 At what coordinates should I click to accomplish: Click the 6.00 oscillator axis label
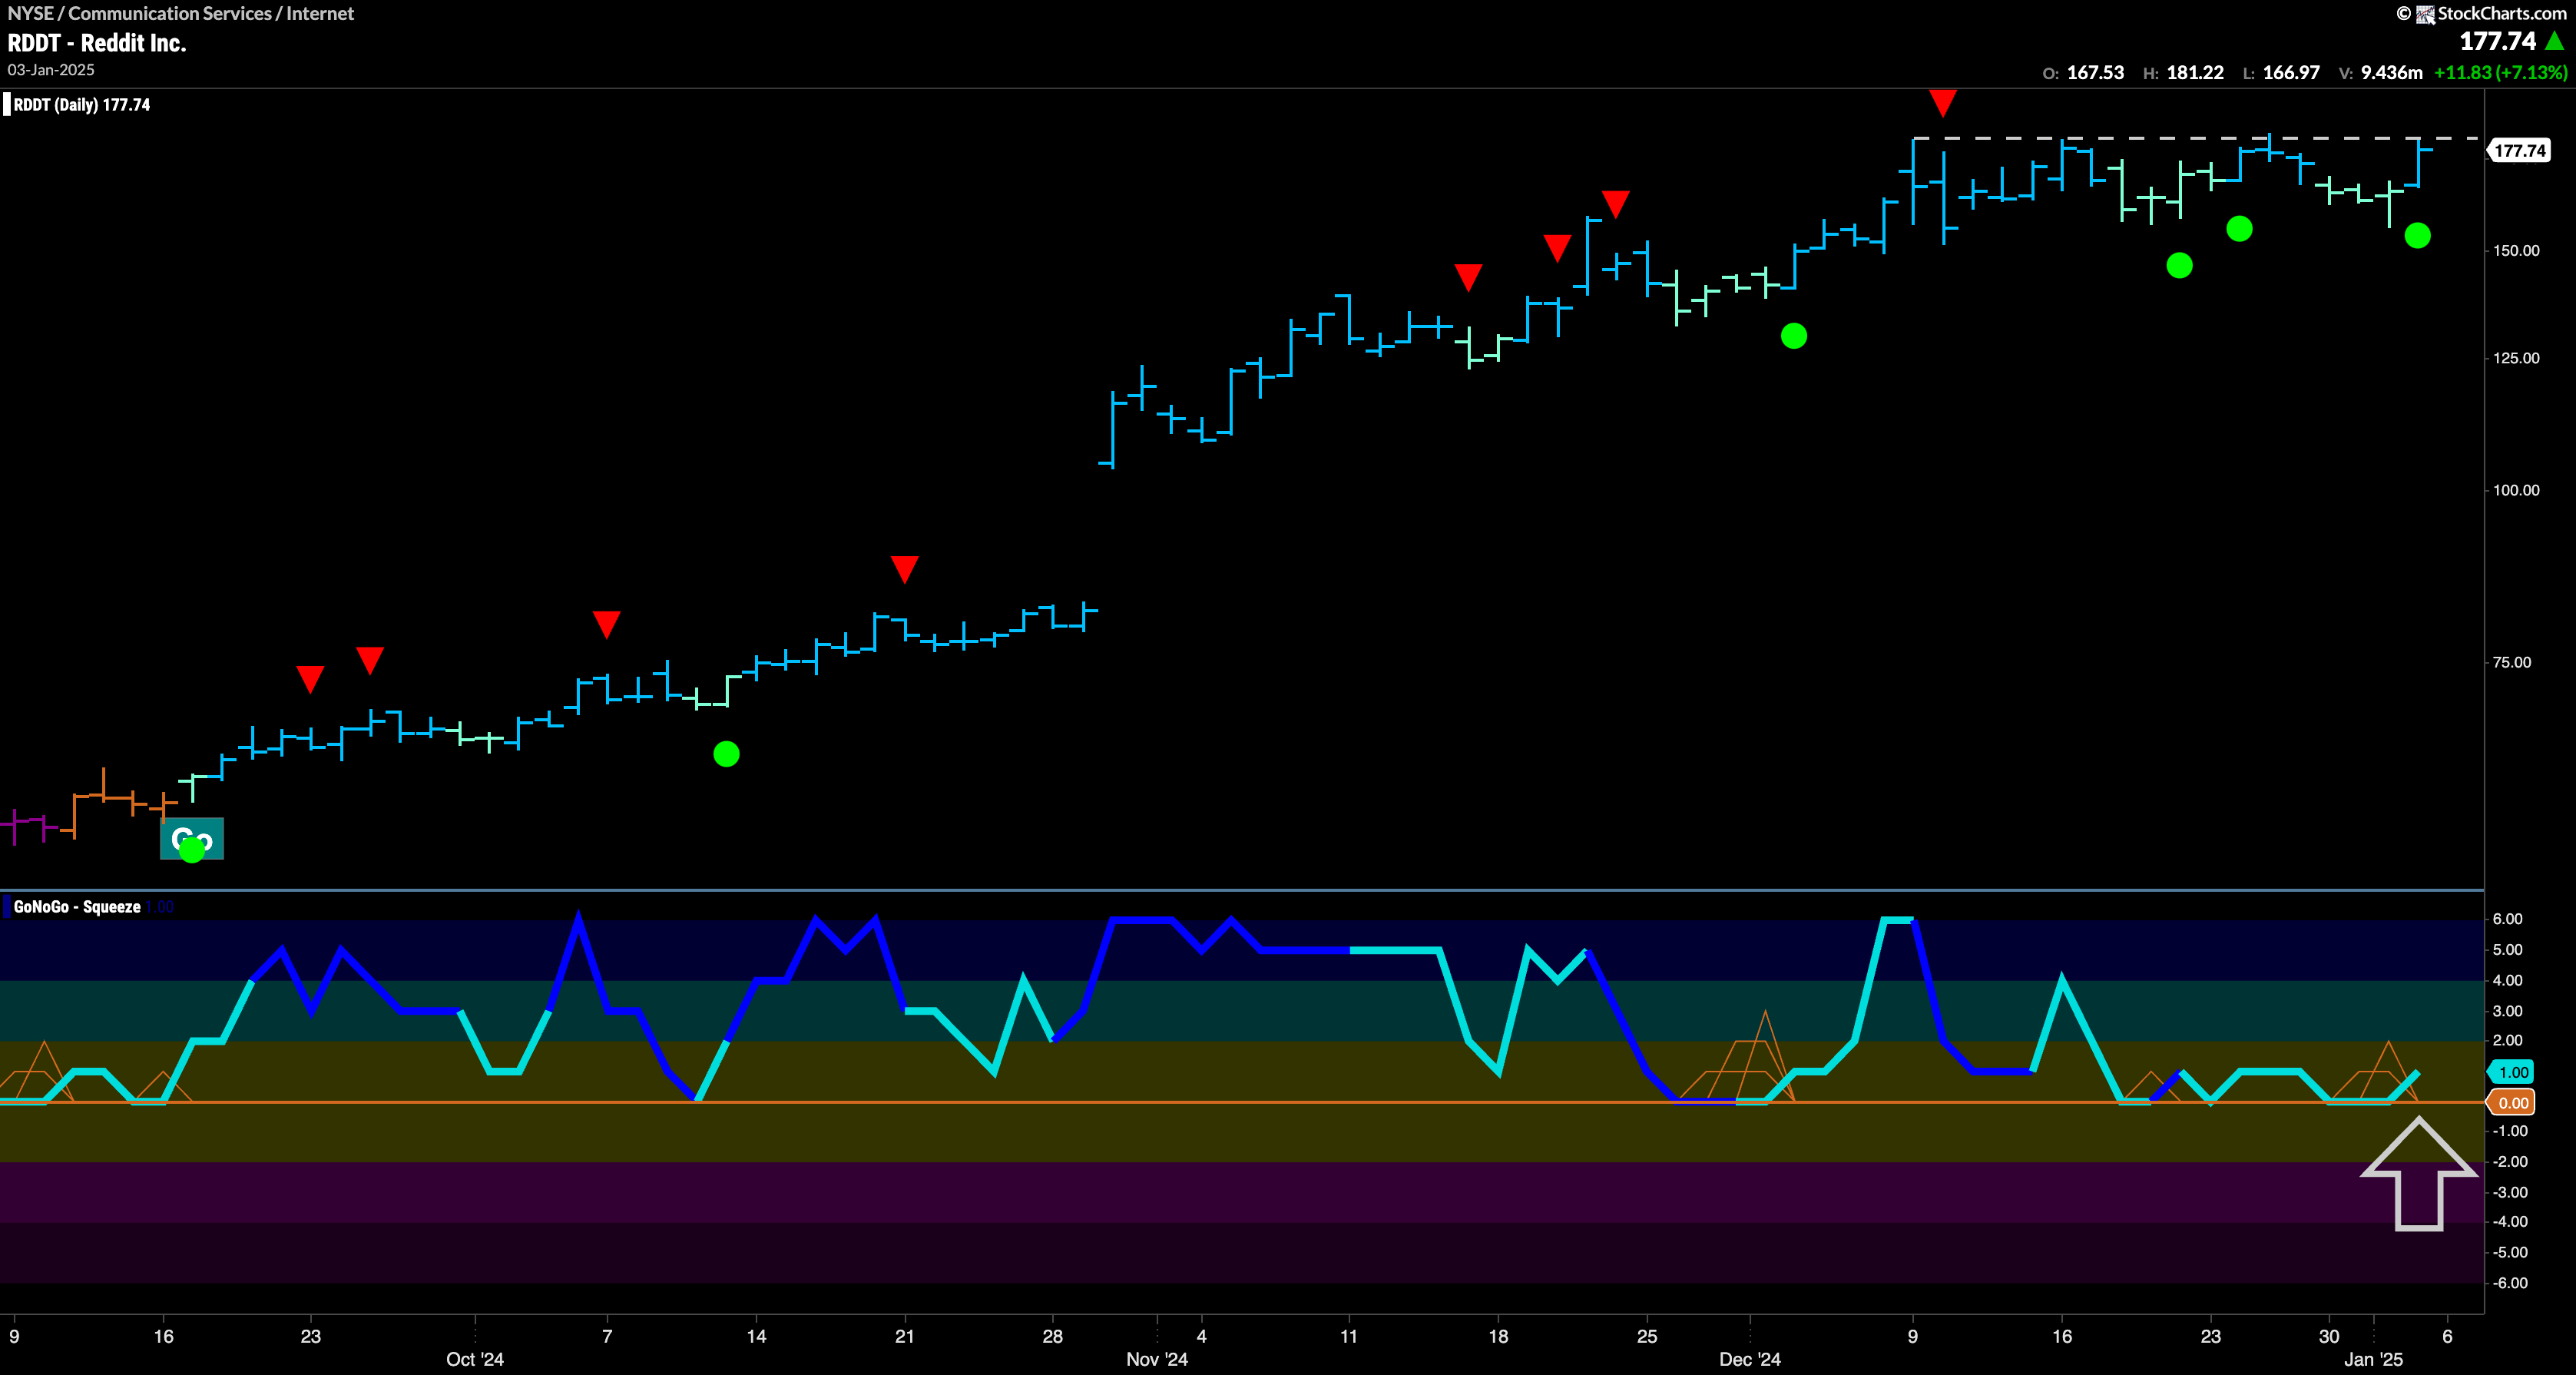[x=2508, y=919]
